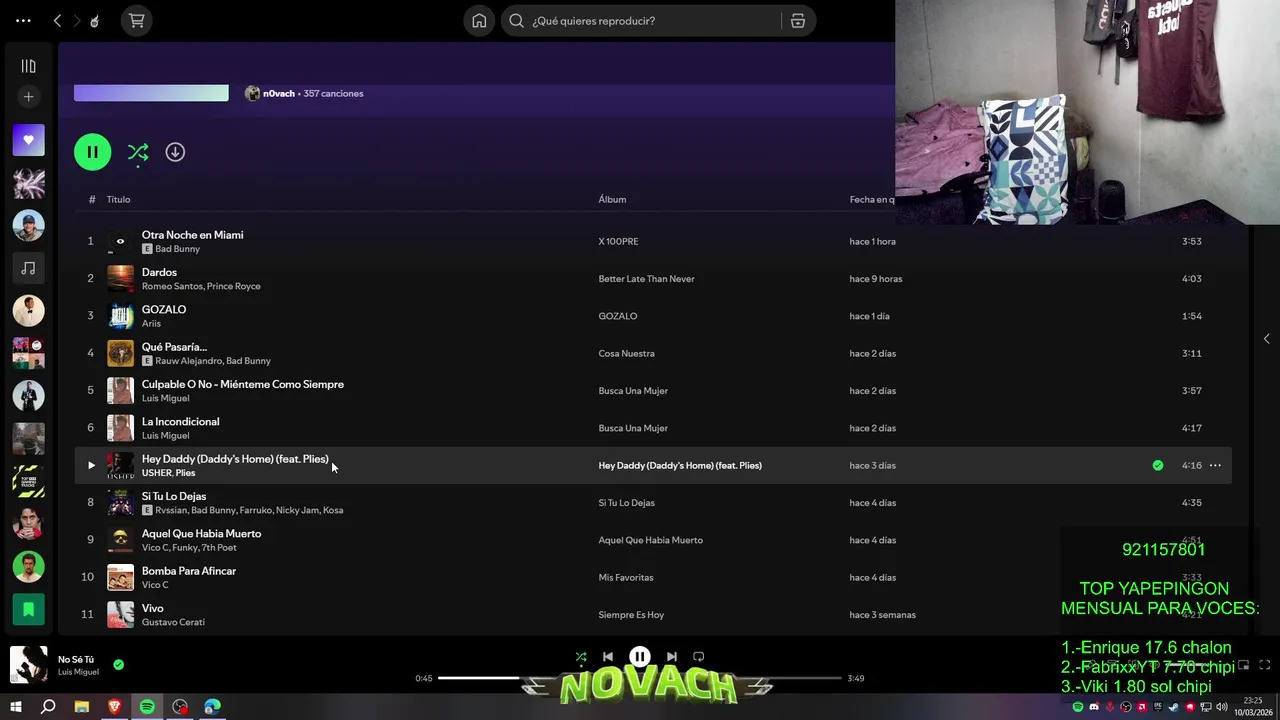Click the magnifier search icon
This screenshot has height=720, width=1280.
click(x=517, y=21)
